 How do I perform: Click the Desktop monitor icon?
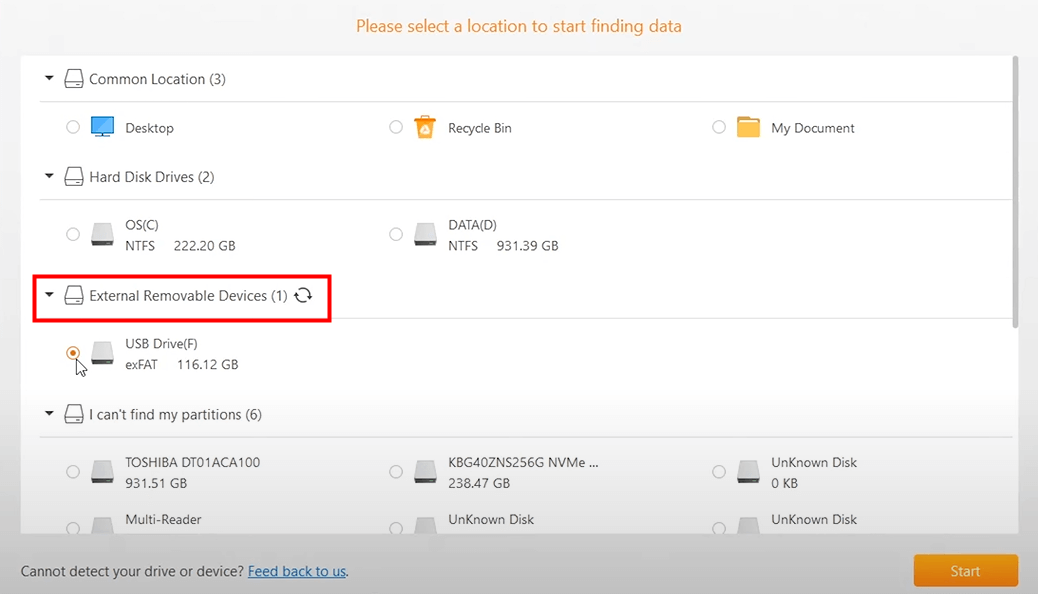tap(102, 127)
